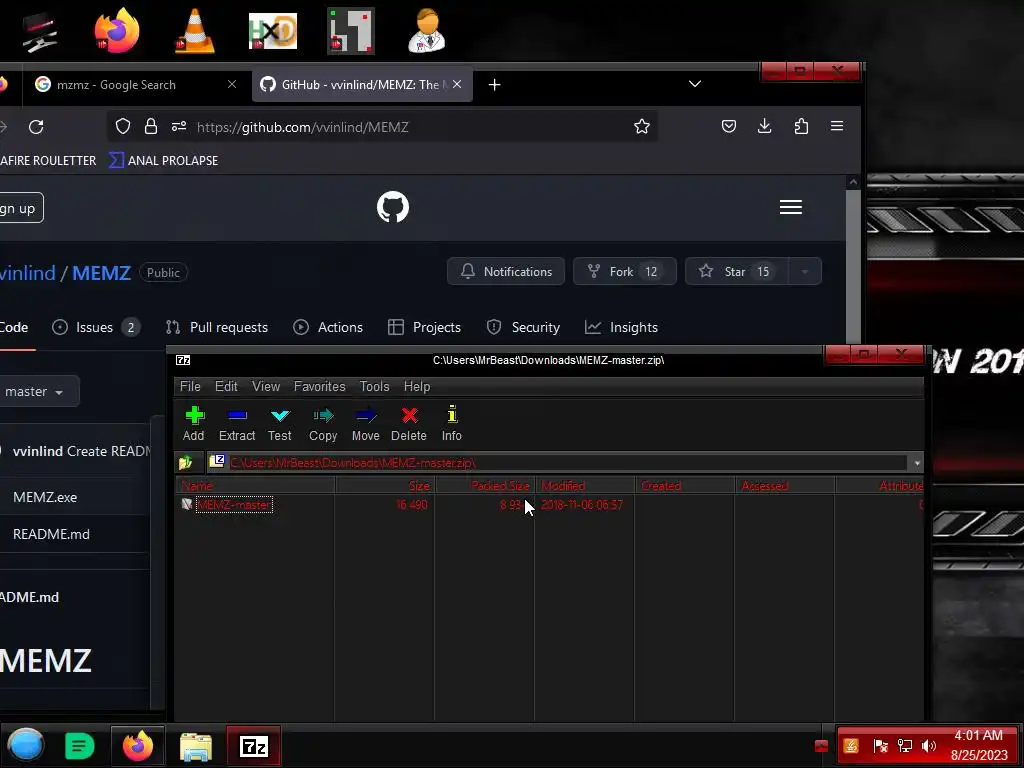This screenshot has height=768, width=1024.
Task: Expand the 7-Zip address path dropdown
Action: coord(917,463)
